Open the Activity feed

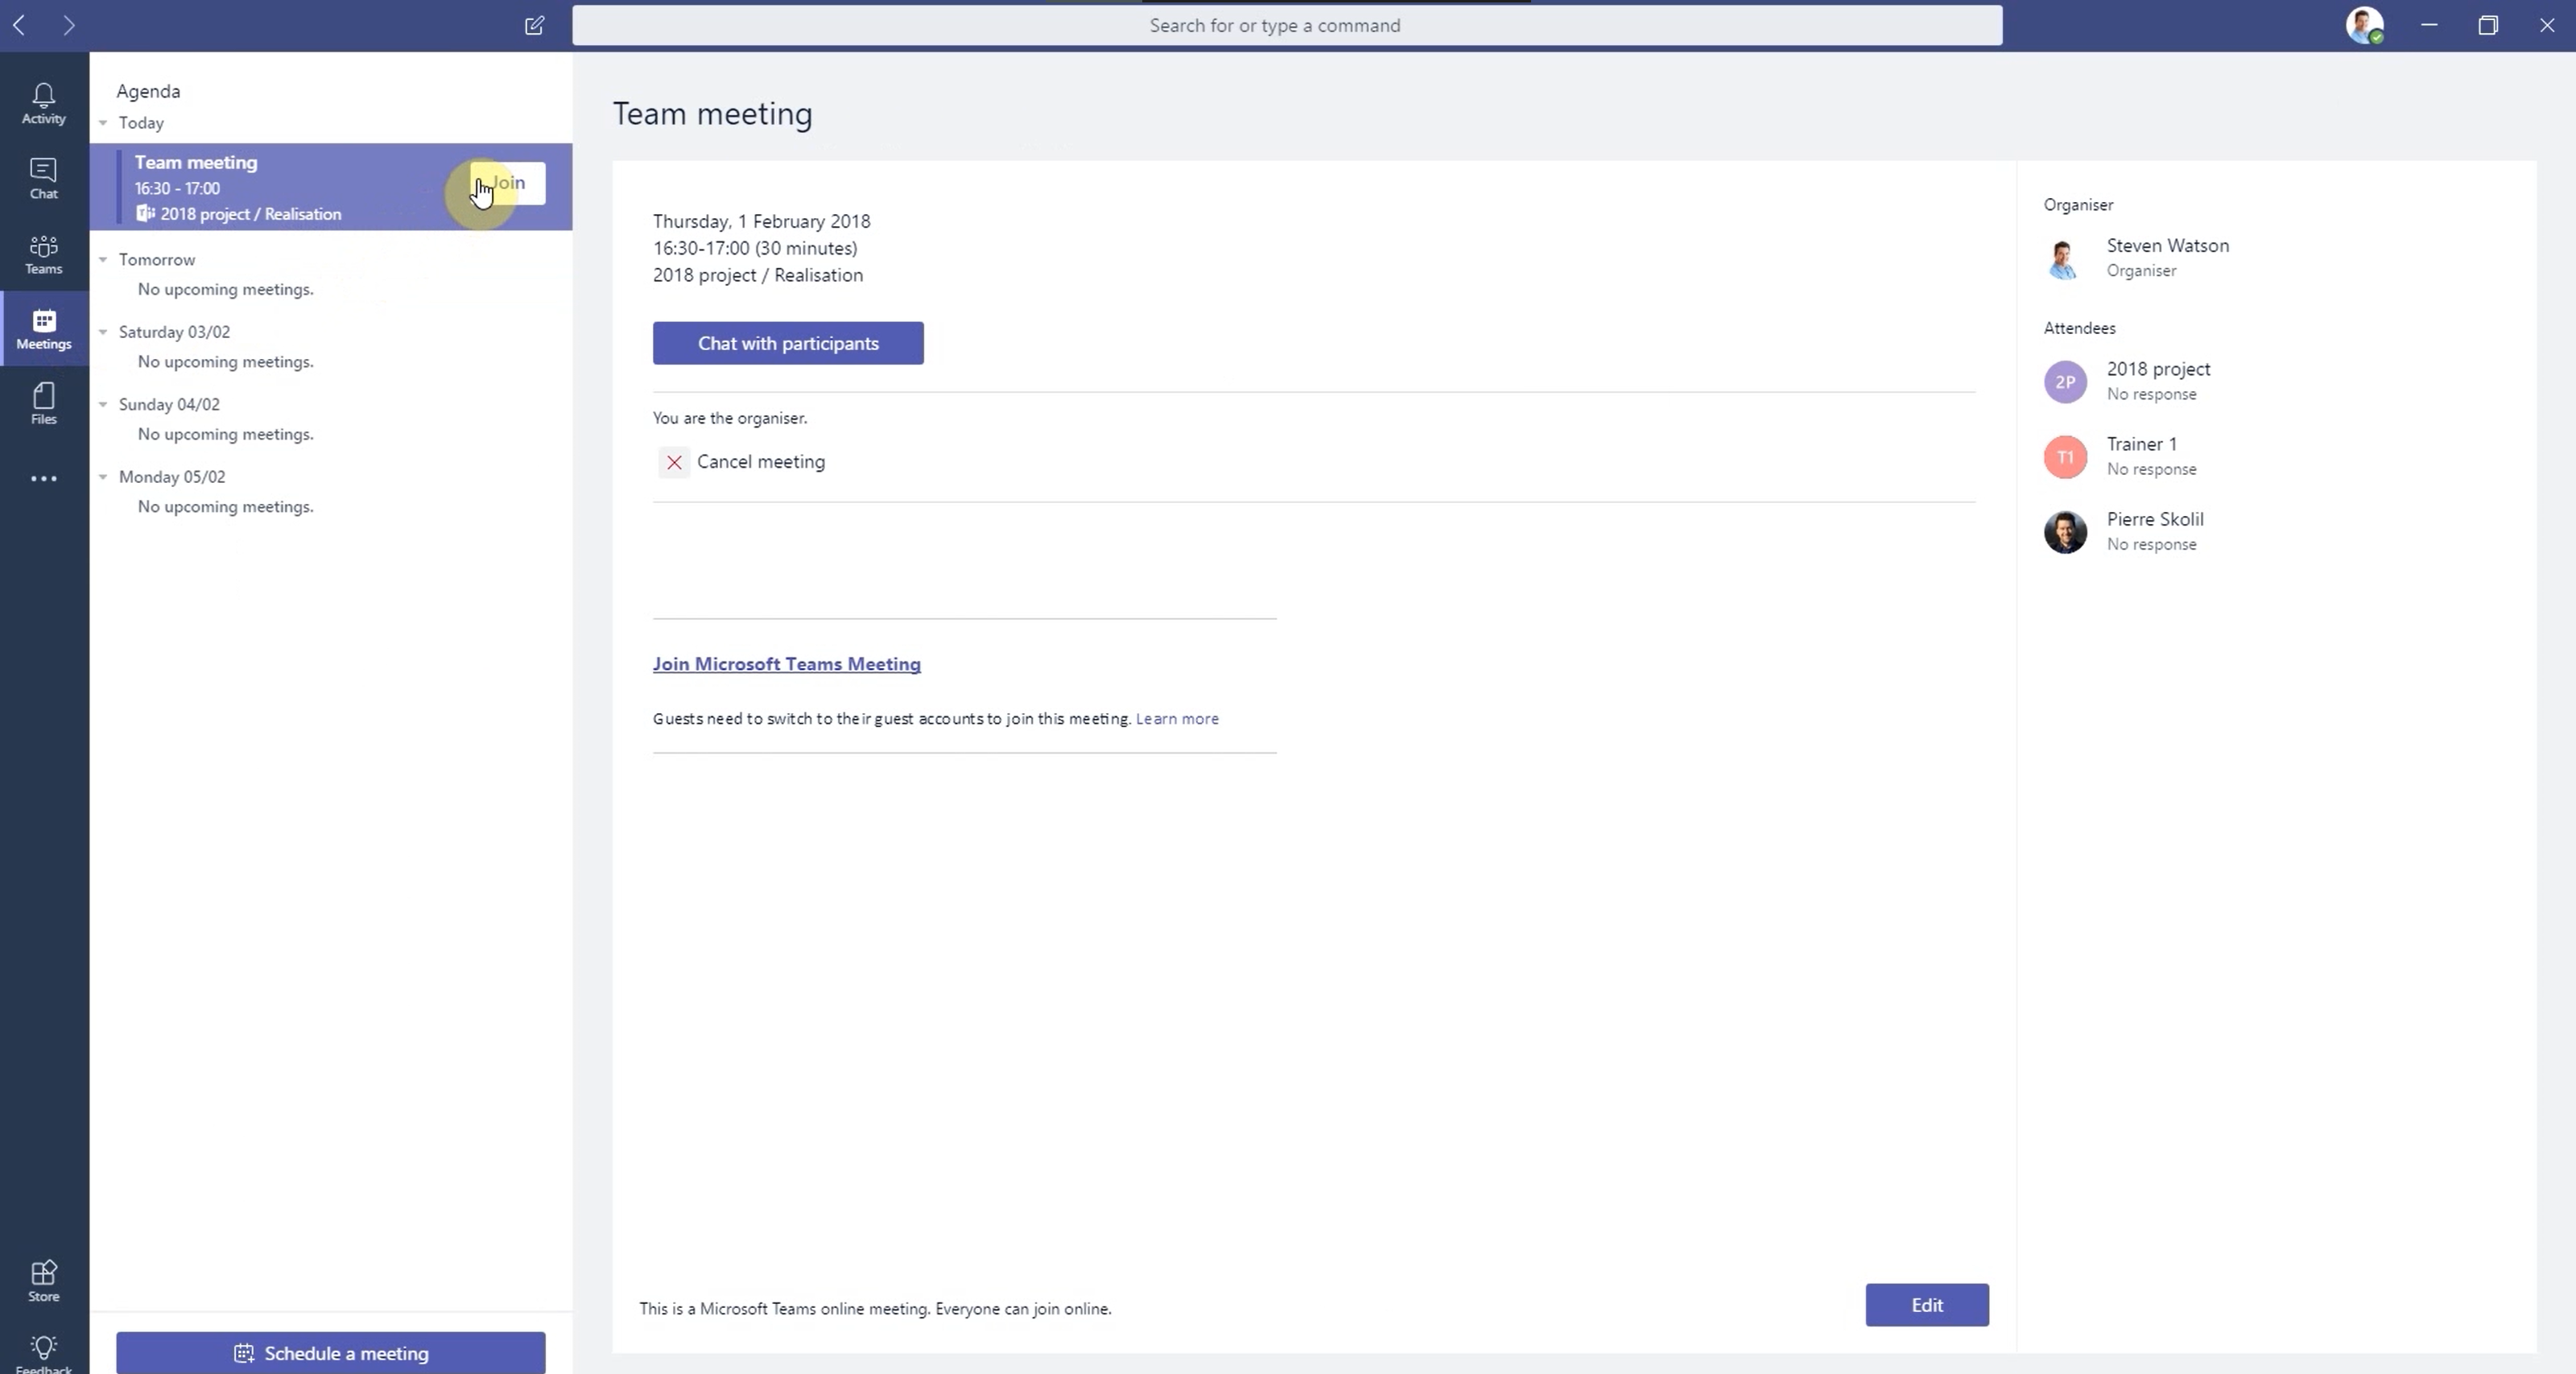point(44,104)
